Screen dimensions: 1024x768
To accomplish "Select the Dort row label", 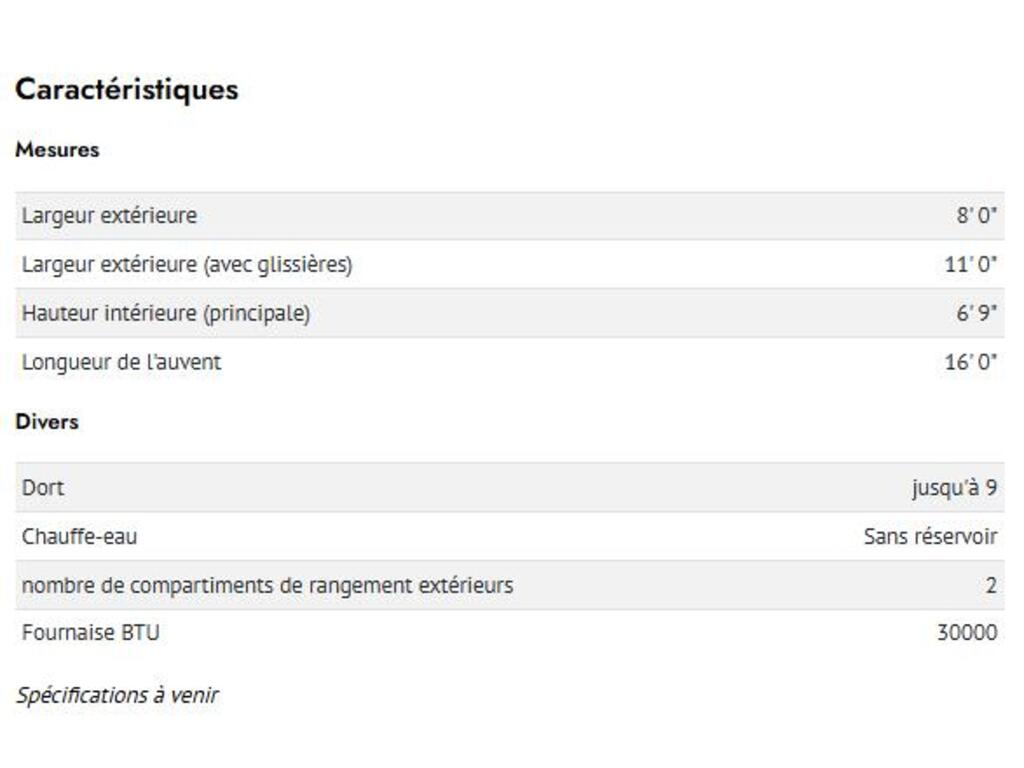I will 43,488.
